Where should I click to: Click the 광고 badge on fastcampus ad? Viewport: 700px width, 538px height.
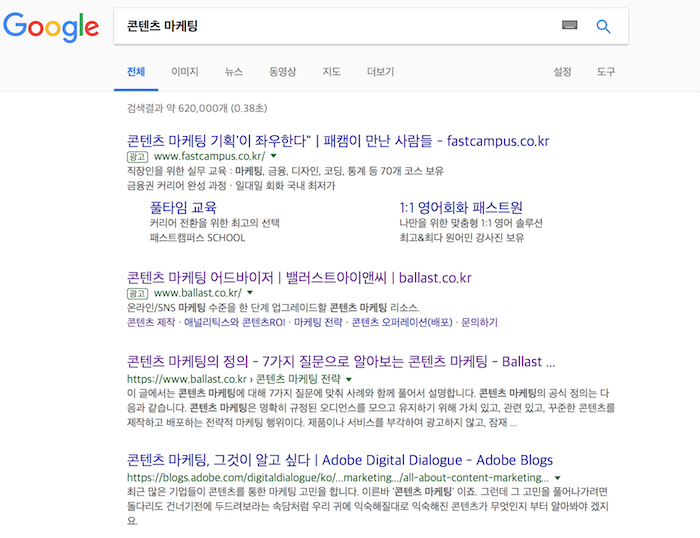pos(138,157)
